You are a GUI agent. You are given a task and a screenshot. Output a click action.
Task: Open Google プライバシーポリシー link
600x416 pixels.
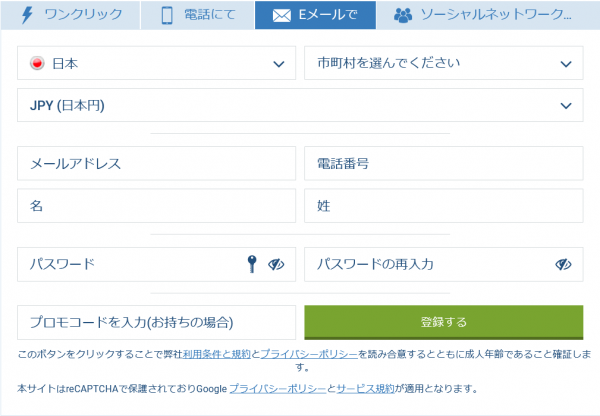pos(278,389)
